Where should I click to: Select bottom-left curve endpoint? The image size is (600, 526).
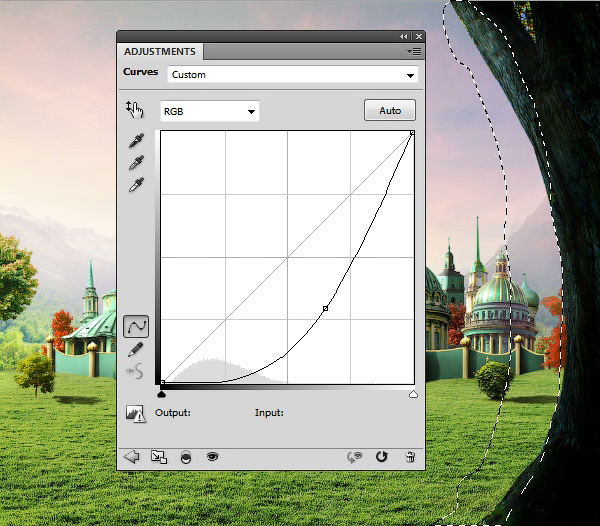click(162, 382)
